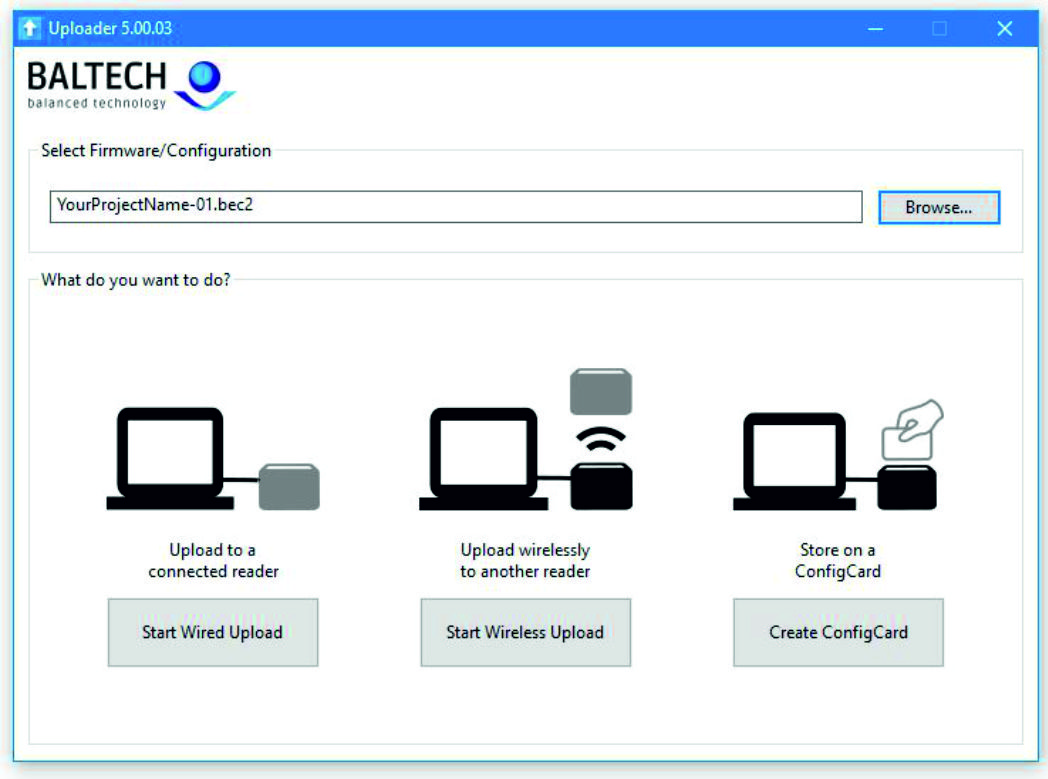Click the 'Select Firmware/Configuration' group label
The image size is (1048, 779).
pyautogui.click(x=156, y=151)
